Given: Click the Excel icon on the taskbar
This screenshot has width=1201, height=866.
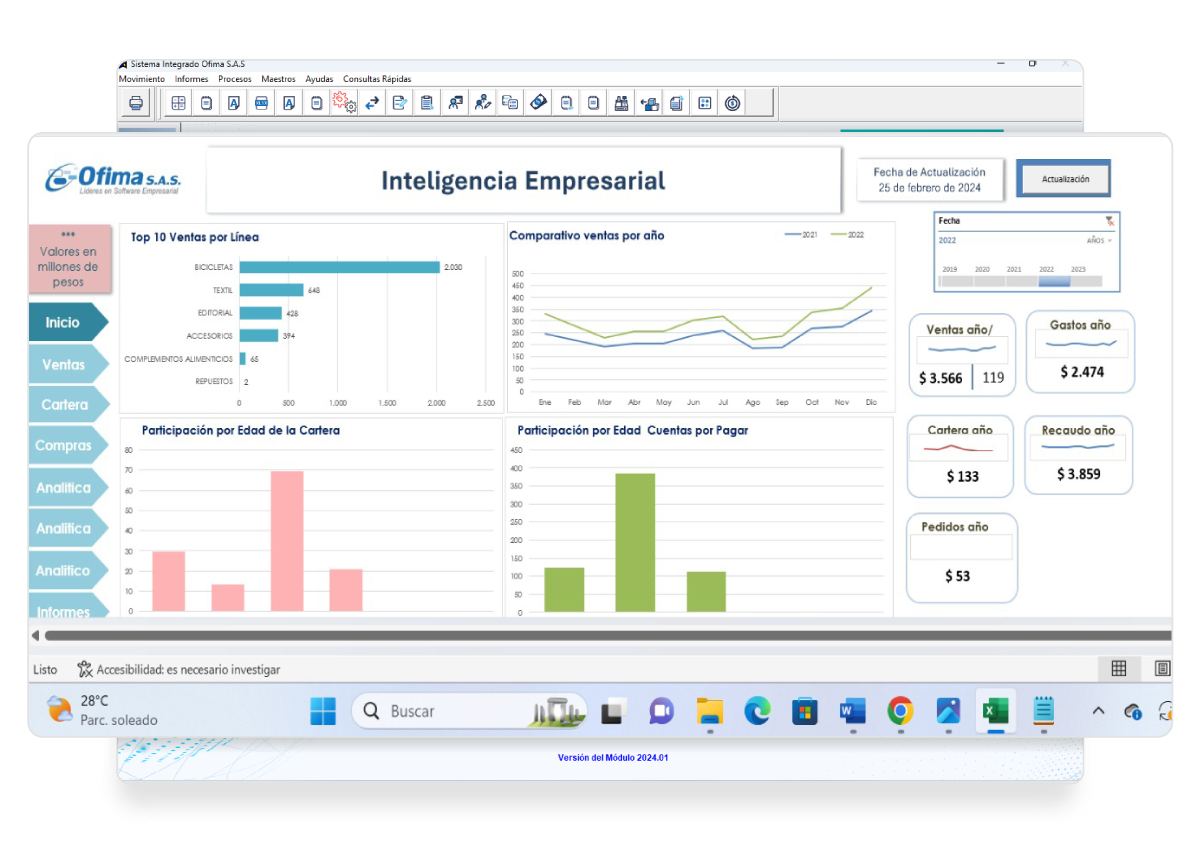Looking at the screenshot, I should (995, 711).
